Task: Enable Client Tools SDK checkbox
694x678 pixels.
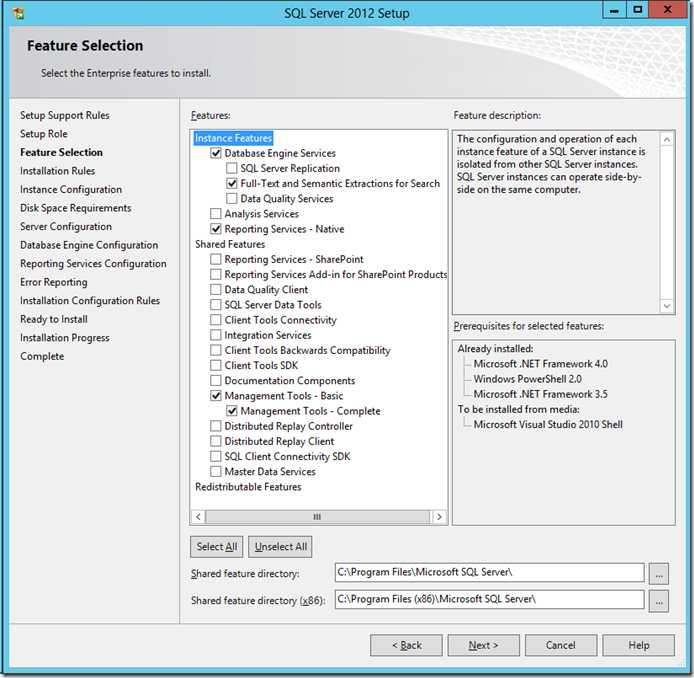Action: tap(216, 365)
